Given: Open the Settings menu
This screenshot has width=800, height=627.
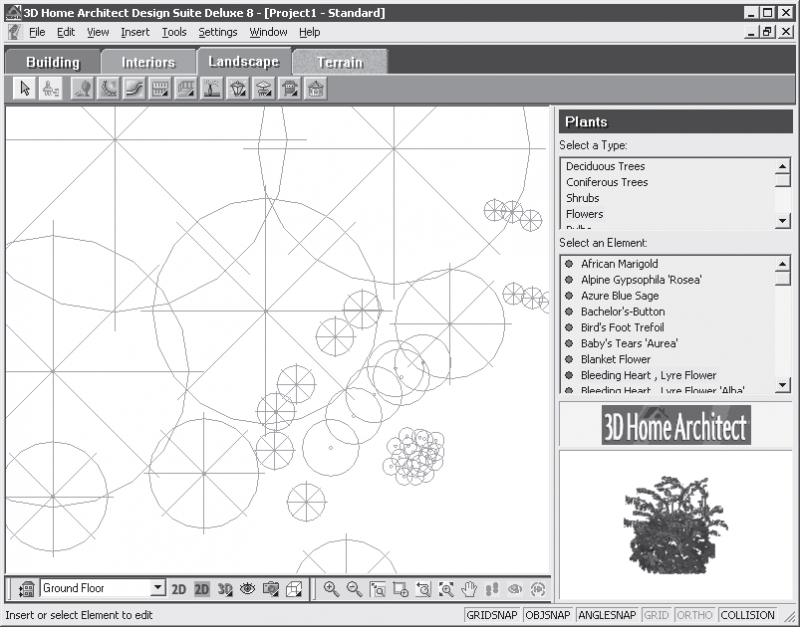Looking at the screenshot, I should pos(218,32).
